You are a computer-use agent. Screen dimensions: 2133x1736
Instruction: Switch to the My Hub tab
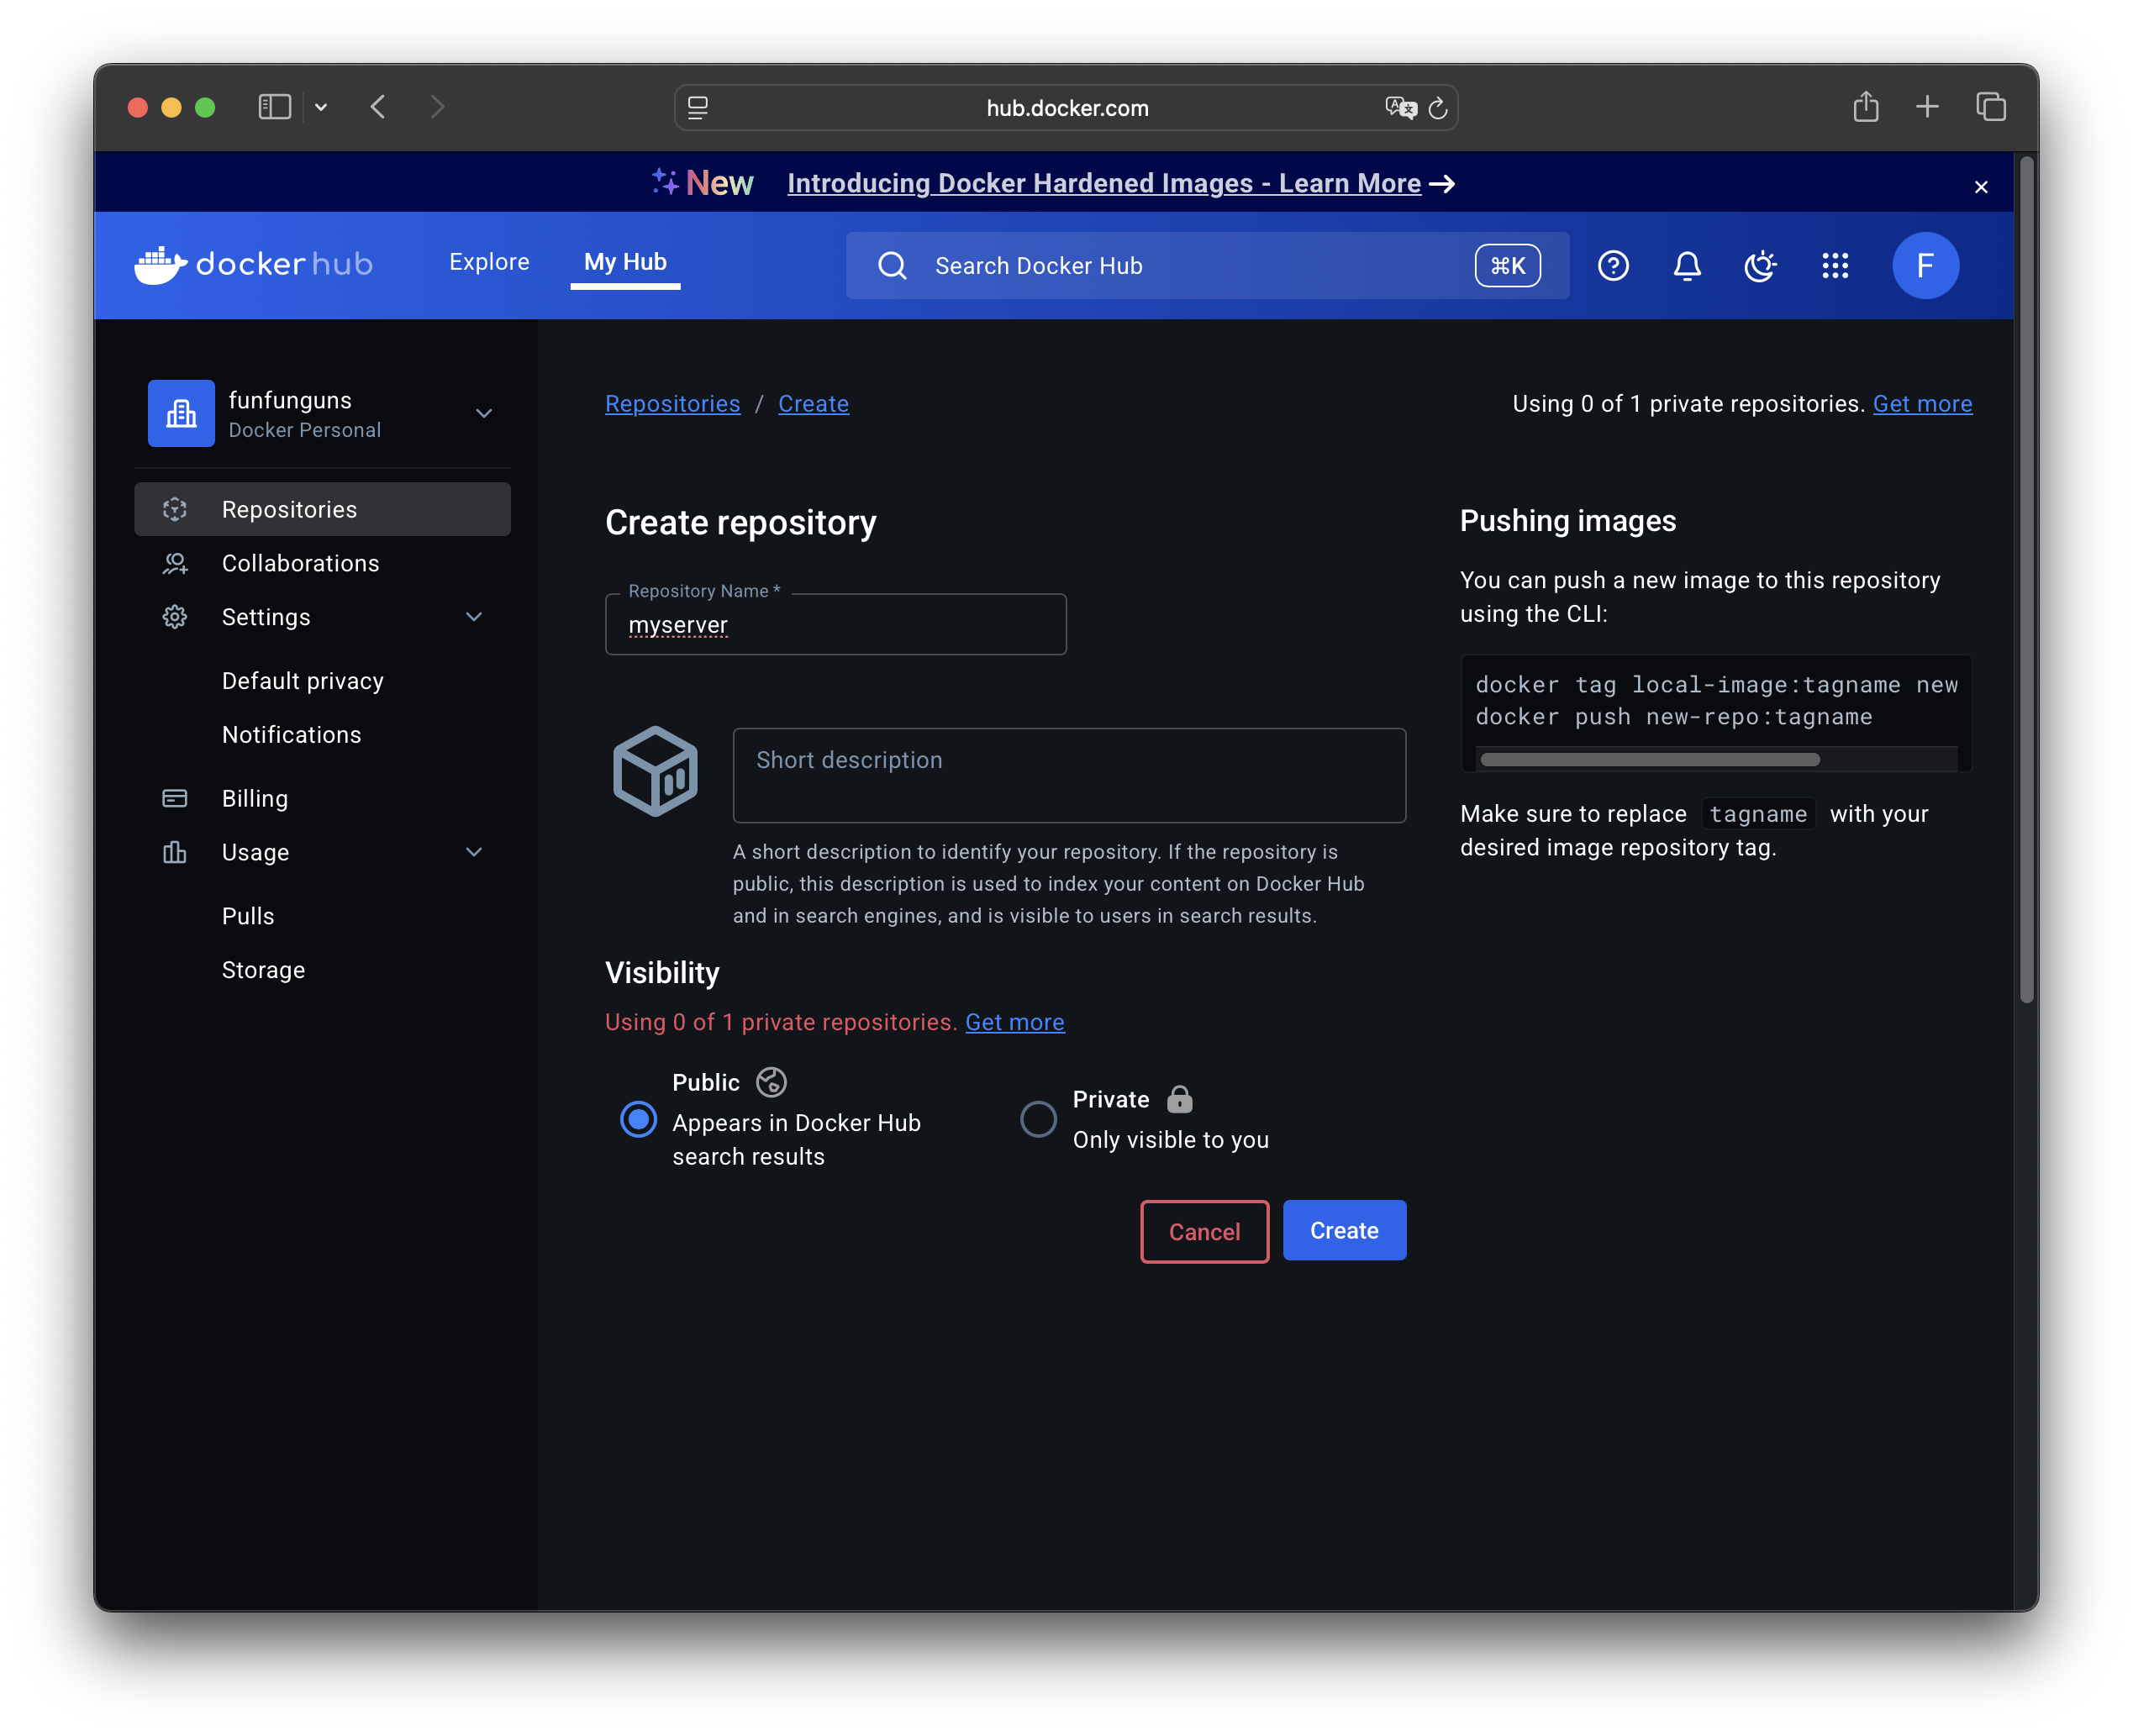625,262
